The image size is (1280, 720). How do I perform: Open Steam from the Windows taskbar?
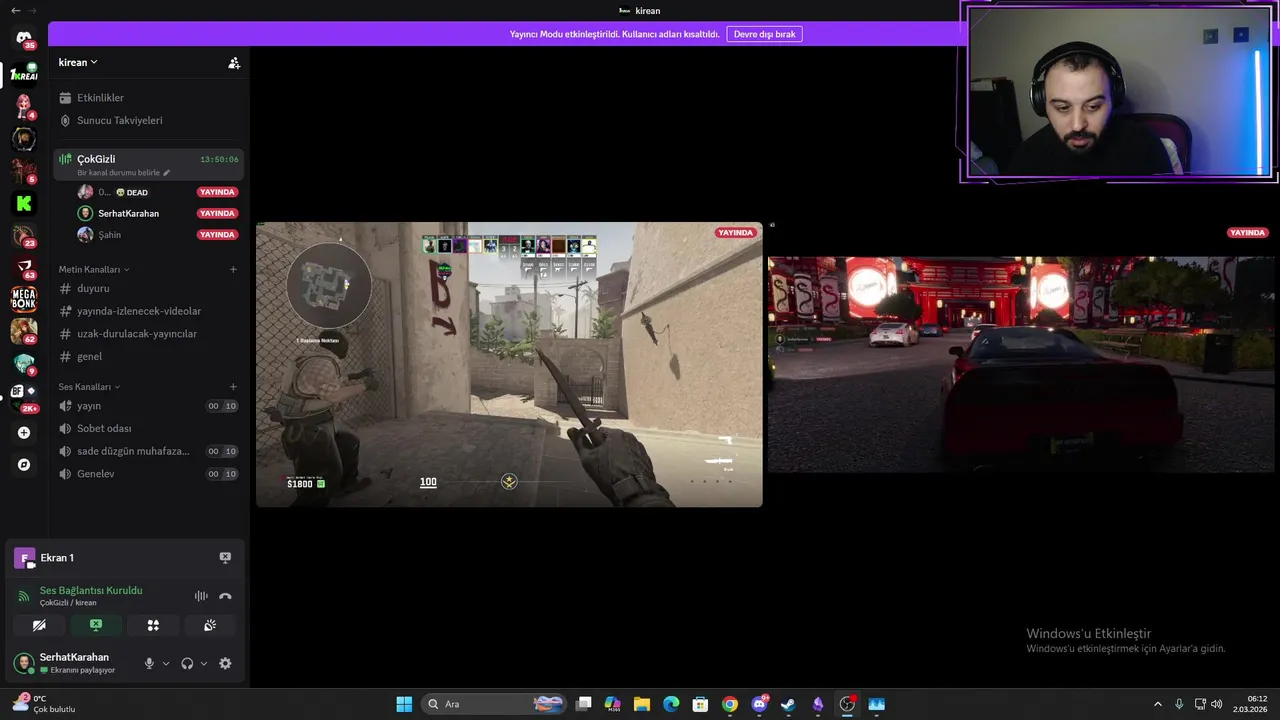[788, 704]
